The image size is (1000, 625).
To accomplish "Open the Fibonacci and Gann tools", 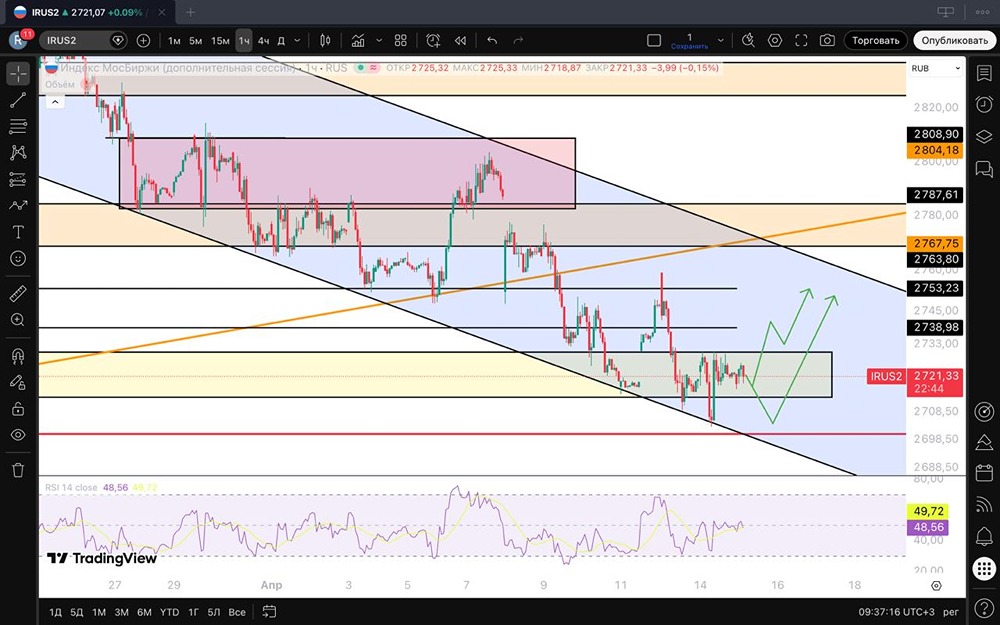I will [18, 126].
